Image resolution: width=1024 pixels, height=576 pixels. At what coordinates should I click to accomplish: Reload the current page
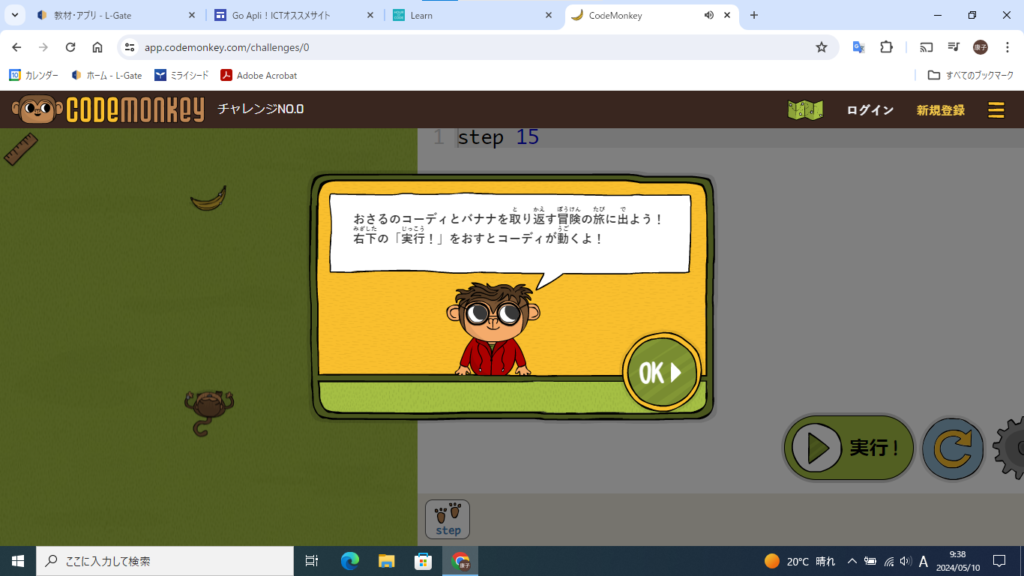(x=71, y=47)
